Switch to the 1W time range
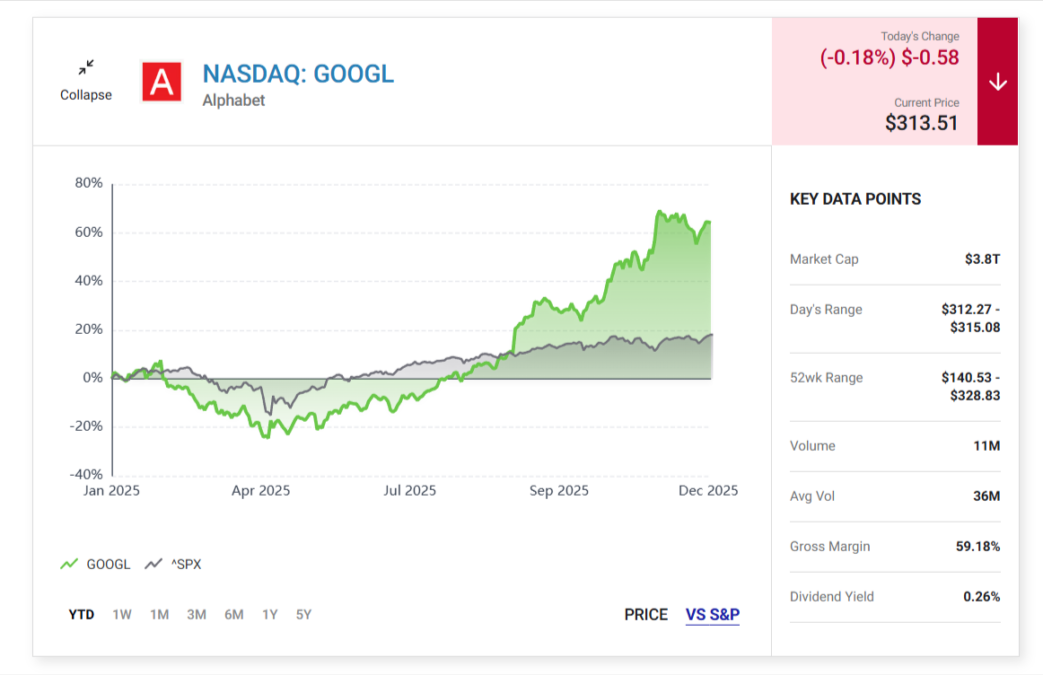 click(x=121, y=614)
